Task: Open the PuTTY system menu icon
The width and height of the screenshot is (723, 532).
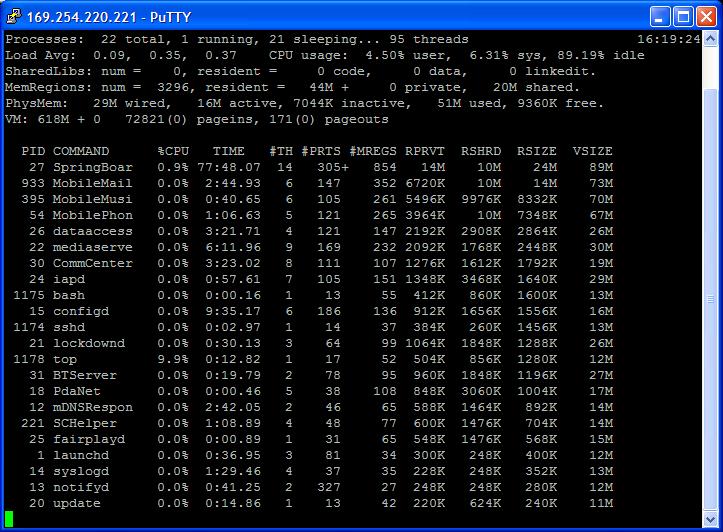Action: click(13, 17)
